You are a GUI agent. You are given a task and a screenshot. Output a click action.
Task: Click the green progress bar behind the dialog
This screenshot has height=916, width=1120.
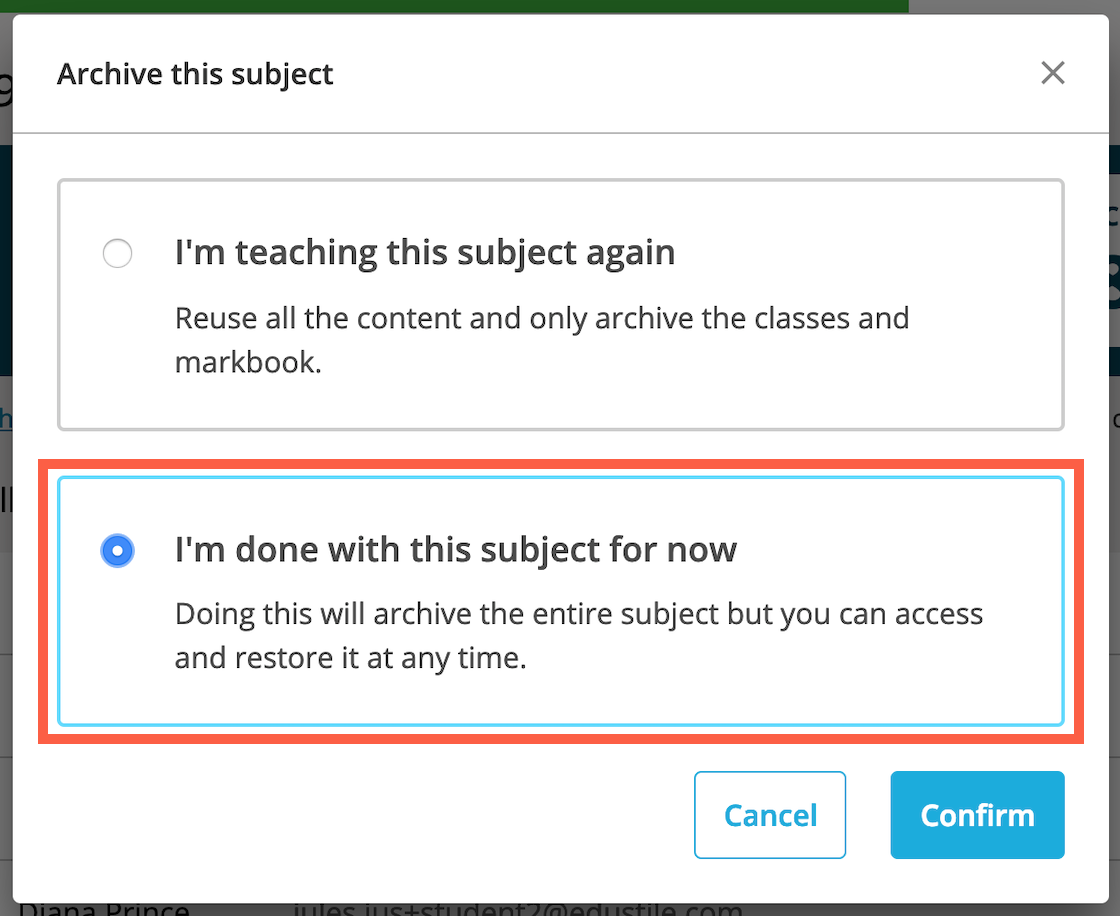pyautogui.click(x=454, y=6)
